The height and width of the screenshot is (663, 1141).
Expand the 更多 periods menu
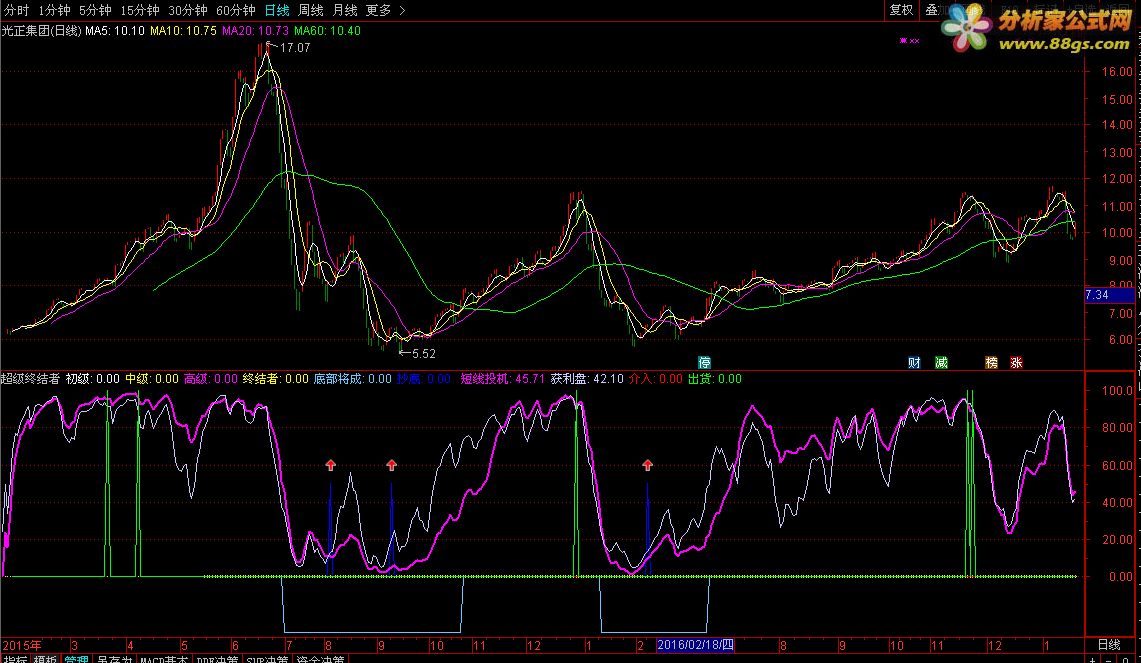click(x=385, y=10)
